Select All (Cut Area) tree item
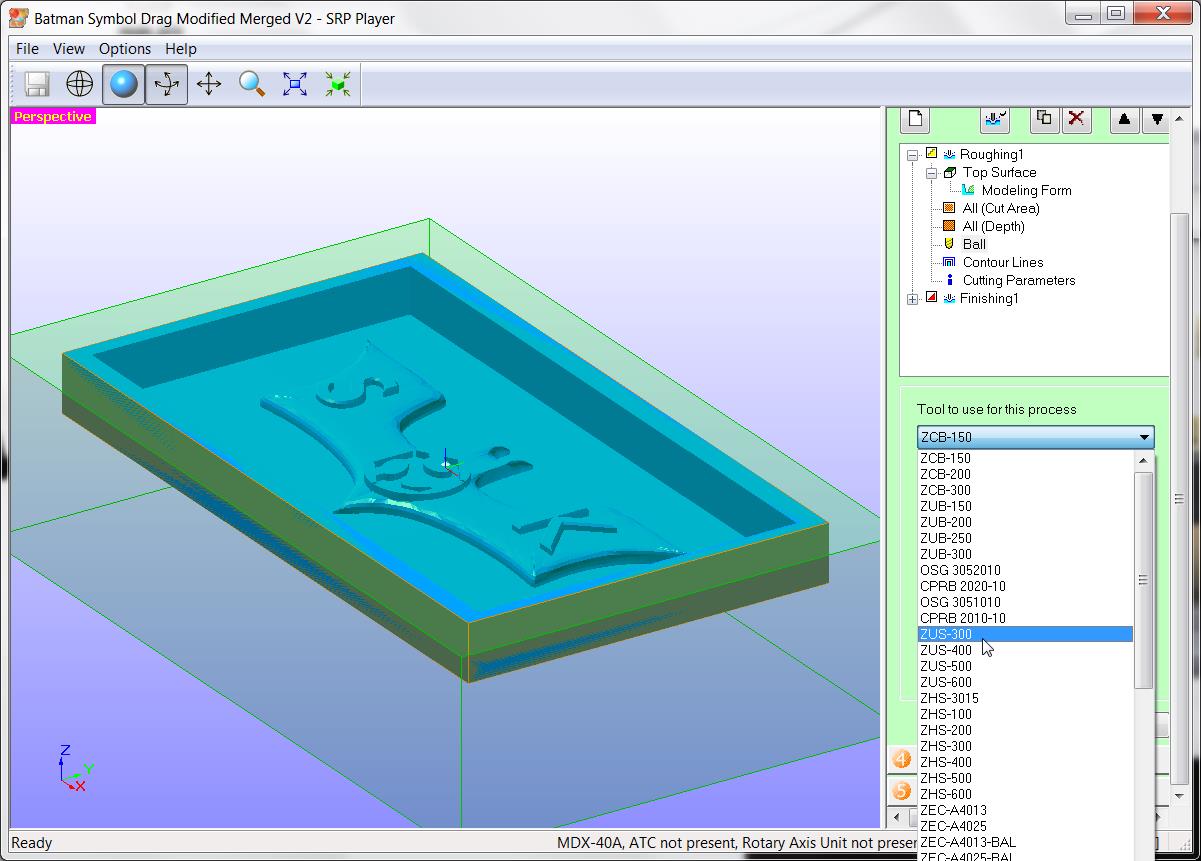 click(x=1001, y=208)
